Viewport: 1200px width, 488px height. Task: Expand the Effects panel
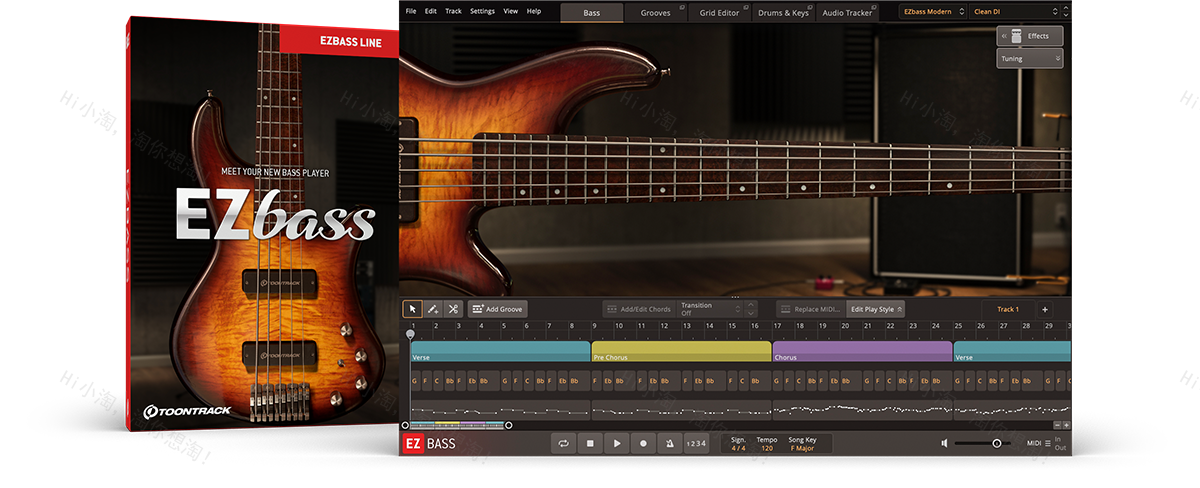tap(1030, 36)
